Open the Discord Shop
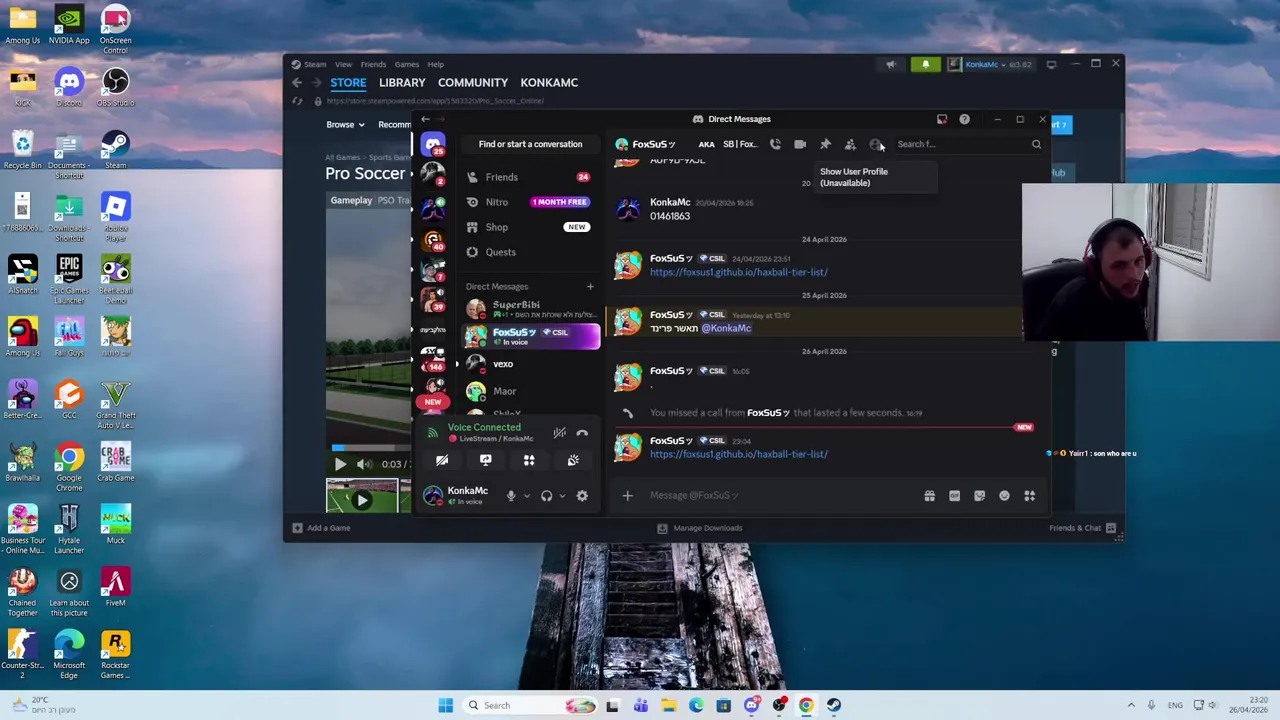 coord(530,227)
